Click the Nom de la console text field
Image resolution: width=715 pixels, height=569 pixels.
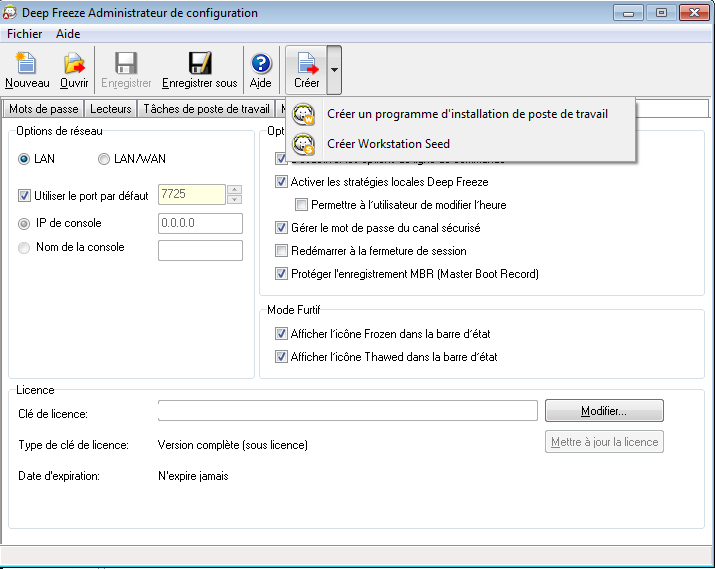[200, 250]
